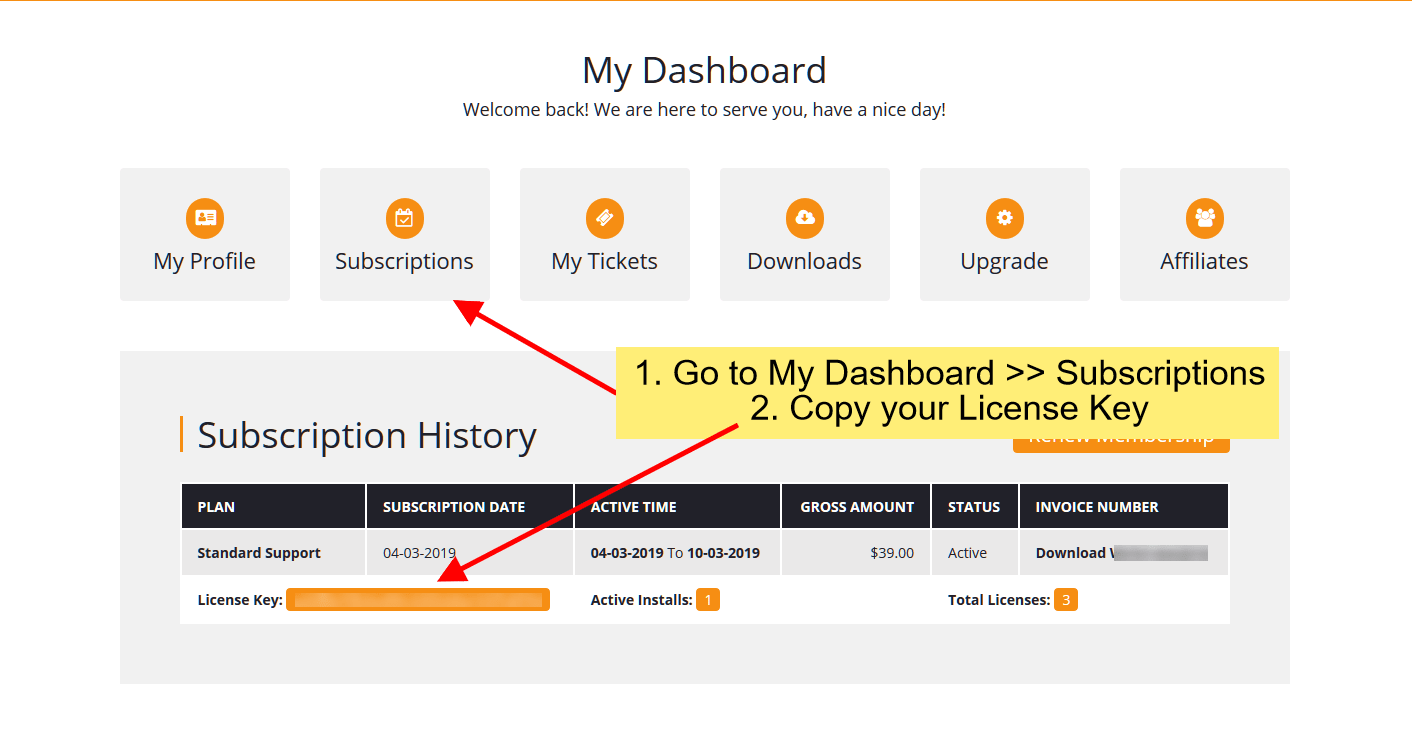Screen dimensions: 1412x738
Task: Click the Active Installs label
Action: pyautogui.click(x=641, y=600)
